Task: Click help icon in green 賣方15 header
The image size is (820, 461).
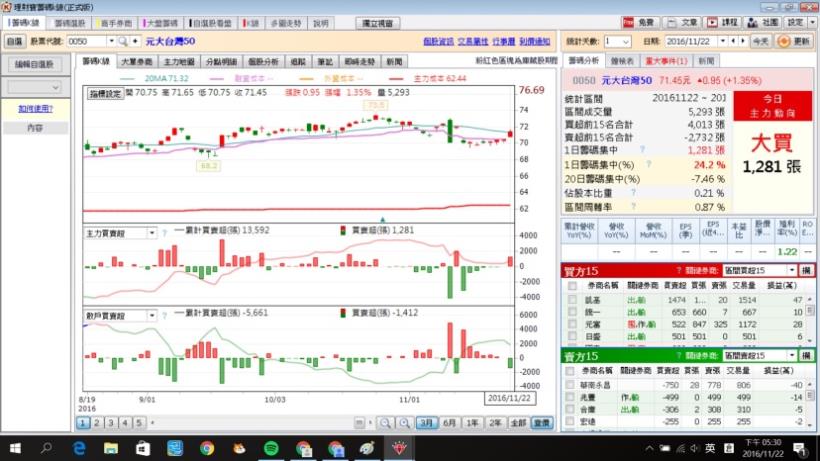Action: 679,355
